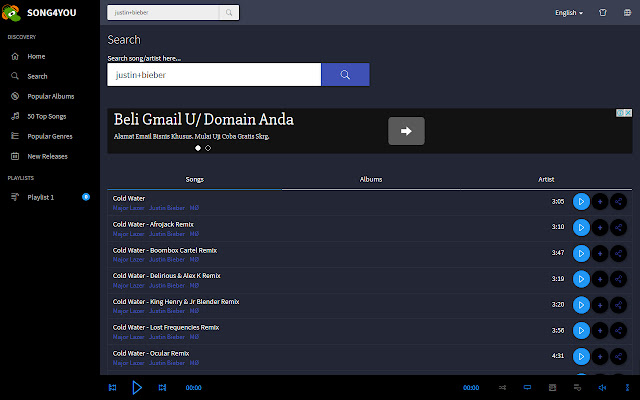The image size is (640, 400).
Task: Share Cold Water - Lost Frequencies Remix
Action: point(618,331)
